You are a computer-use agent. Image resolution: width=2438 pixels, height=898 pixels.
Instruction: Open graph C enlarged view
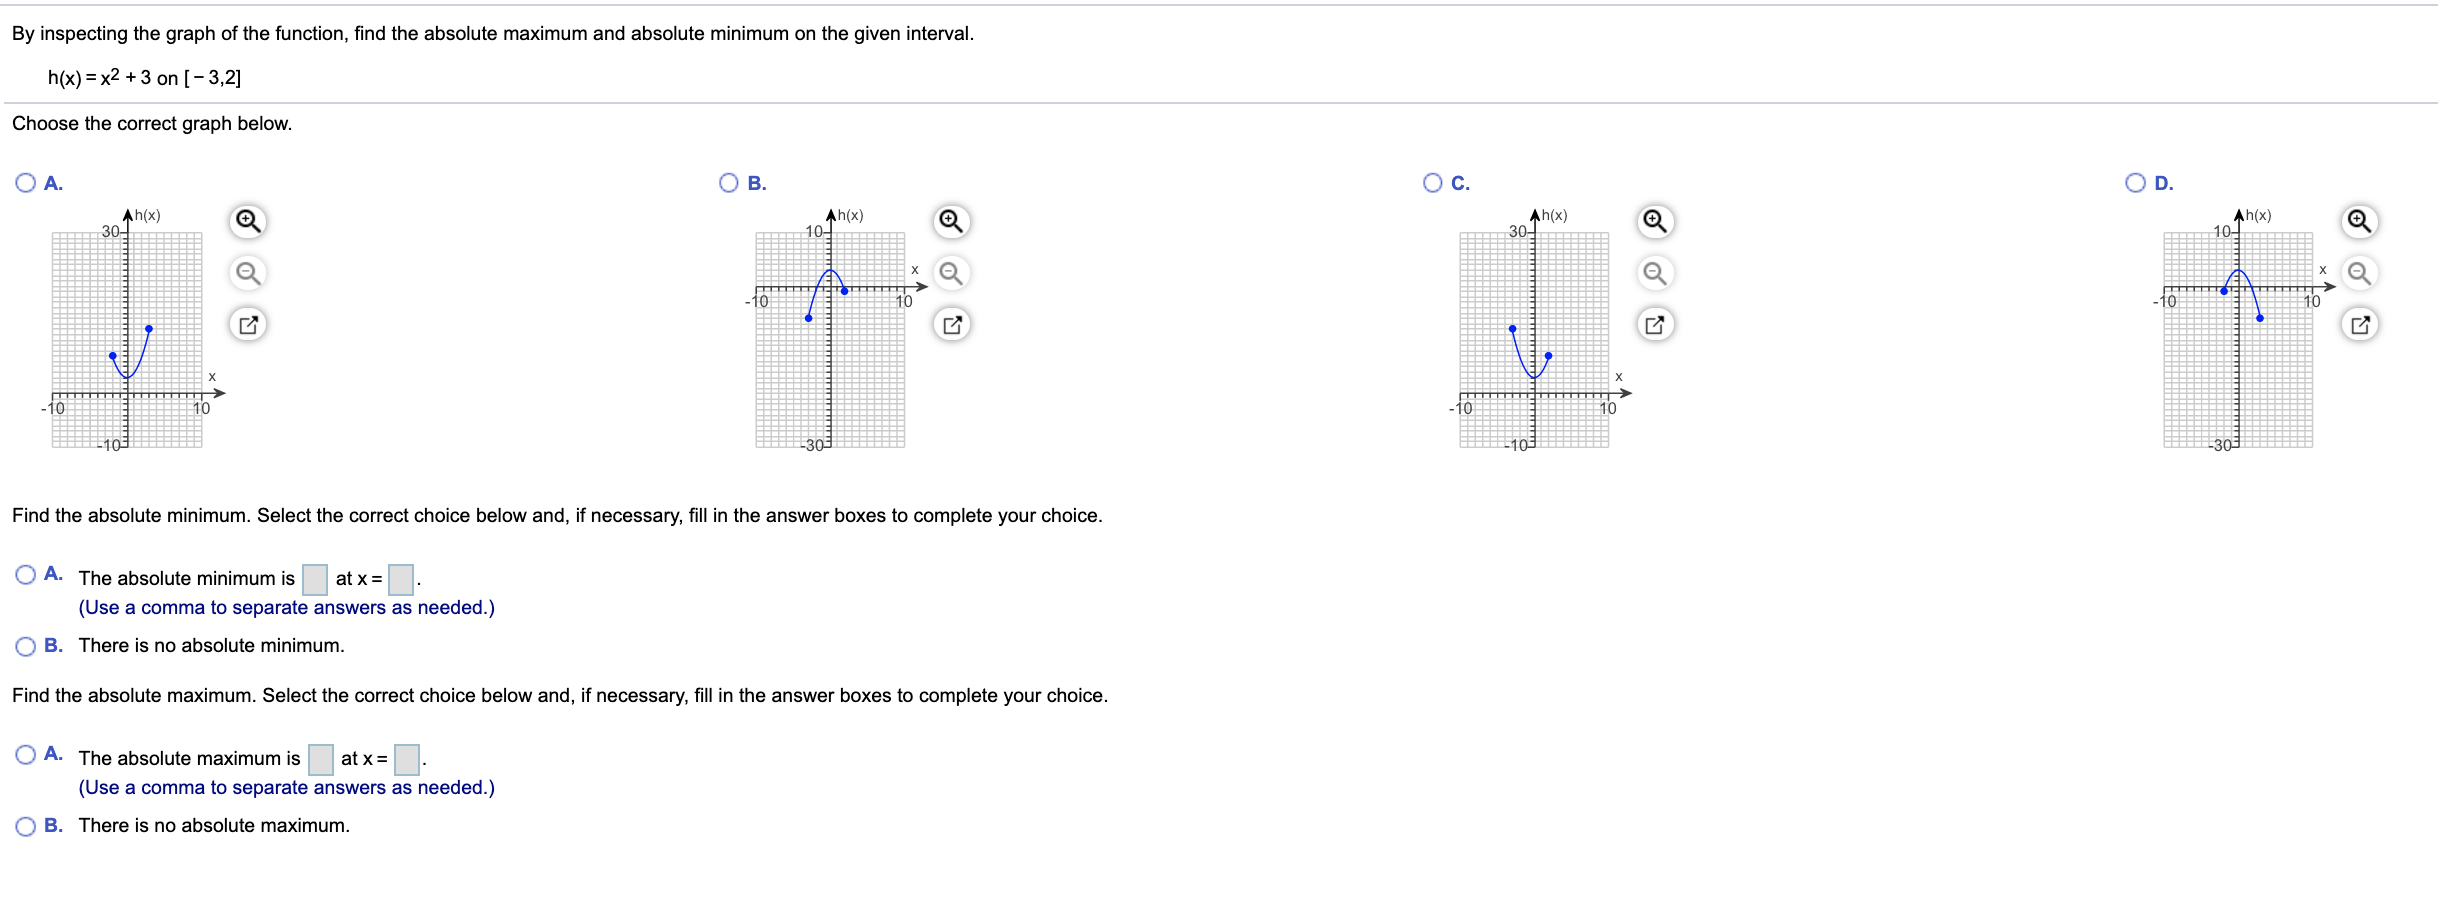1656,325
